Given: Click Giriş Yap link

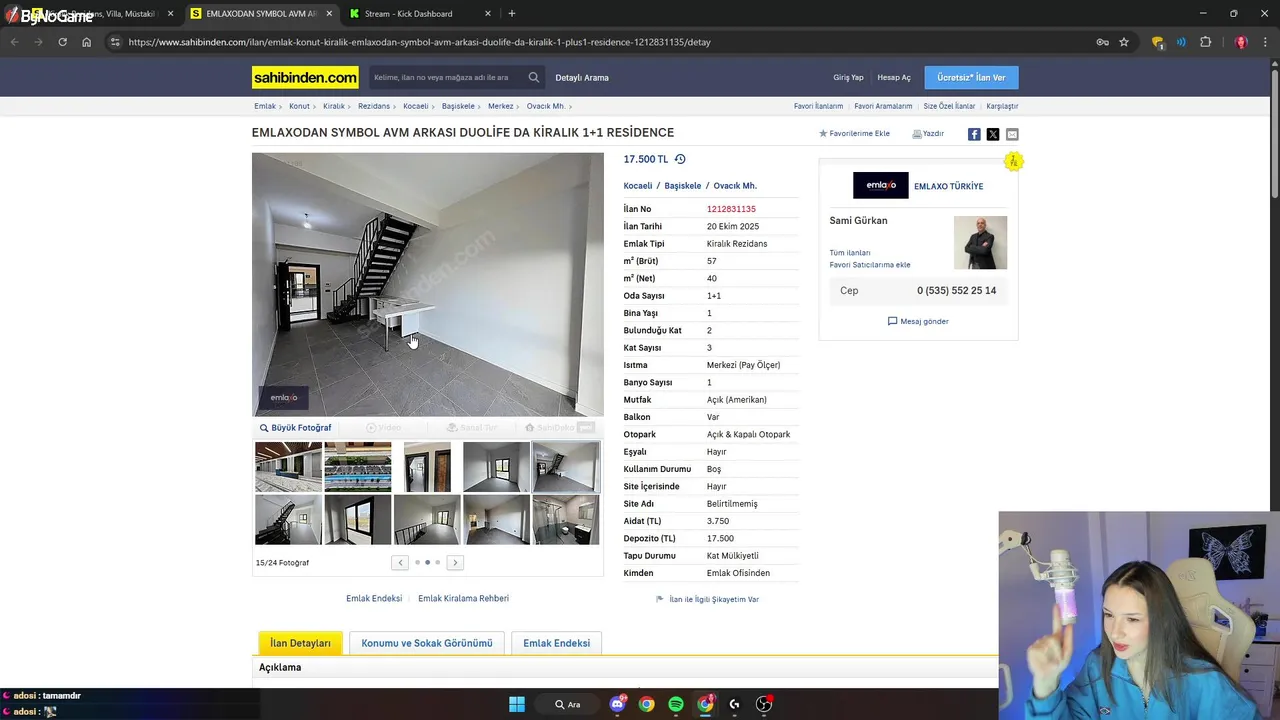Looking at the screenshot, I should click(848, 77).
